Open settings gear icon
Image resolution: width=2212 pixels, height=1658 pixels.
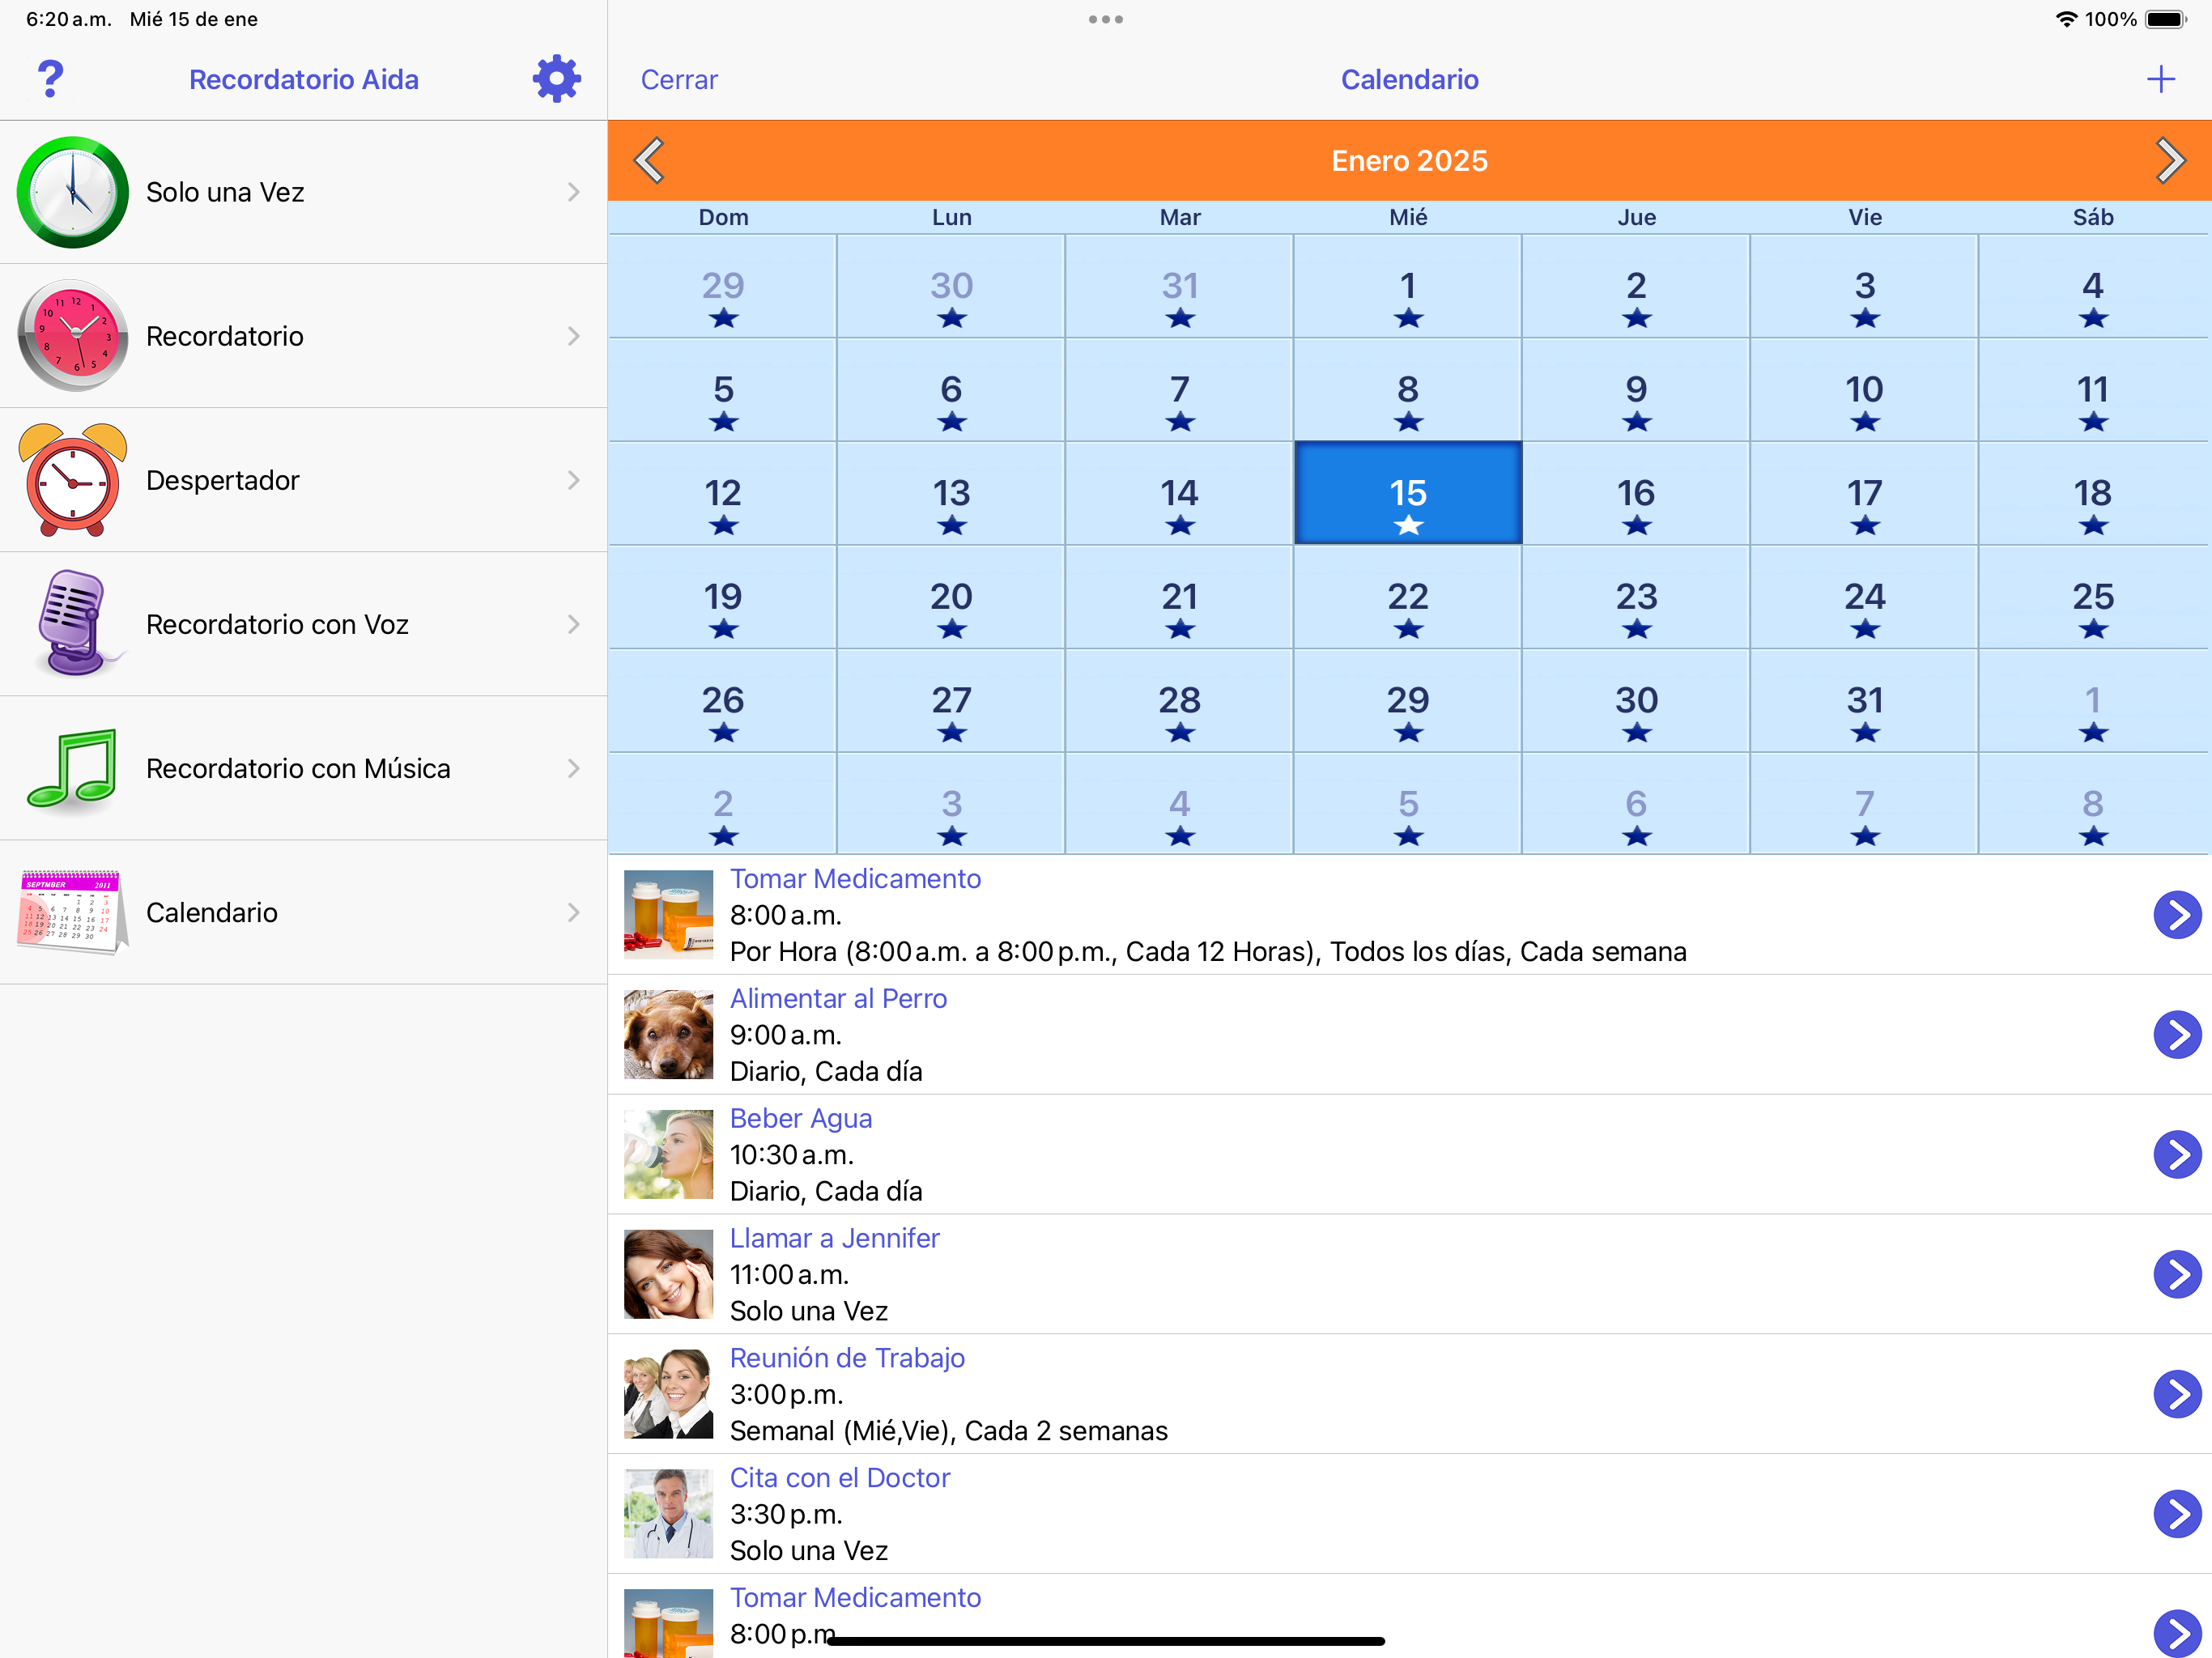pyautogui.click(x=556, y=79)
